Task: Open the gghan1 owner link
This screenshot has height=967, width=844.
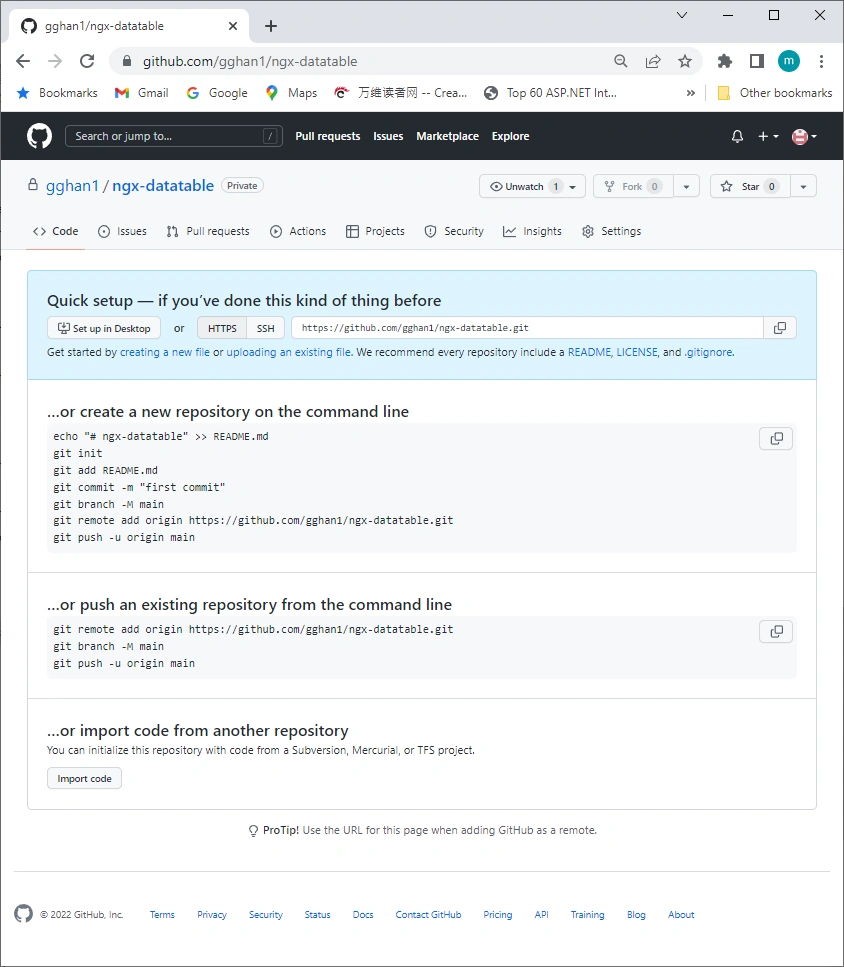Action: tap(72, 186)
